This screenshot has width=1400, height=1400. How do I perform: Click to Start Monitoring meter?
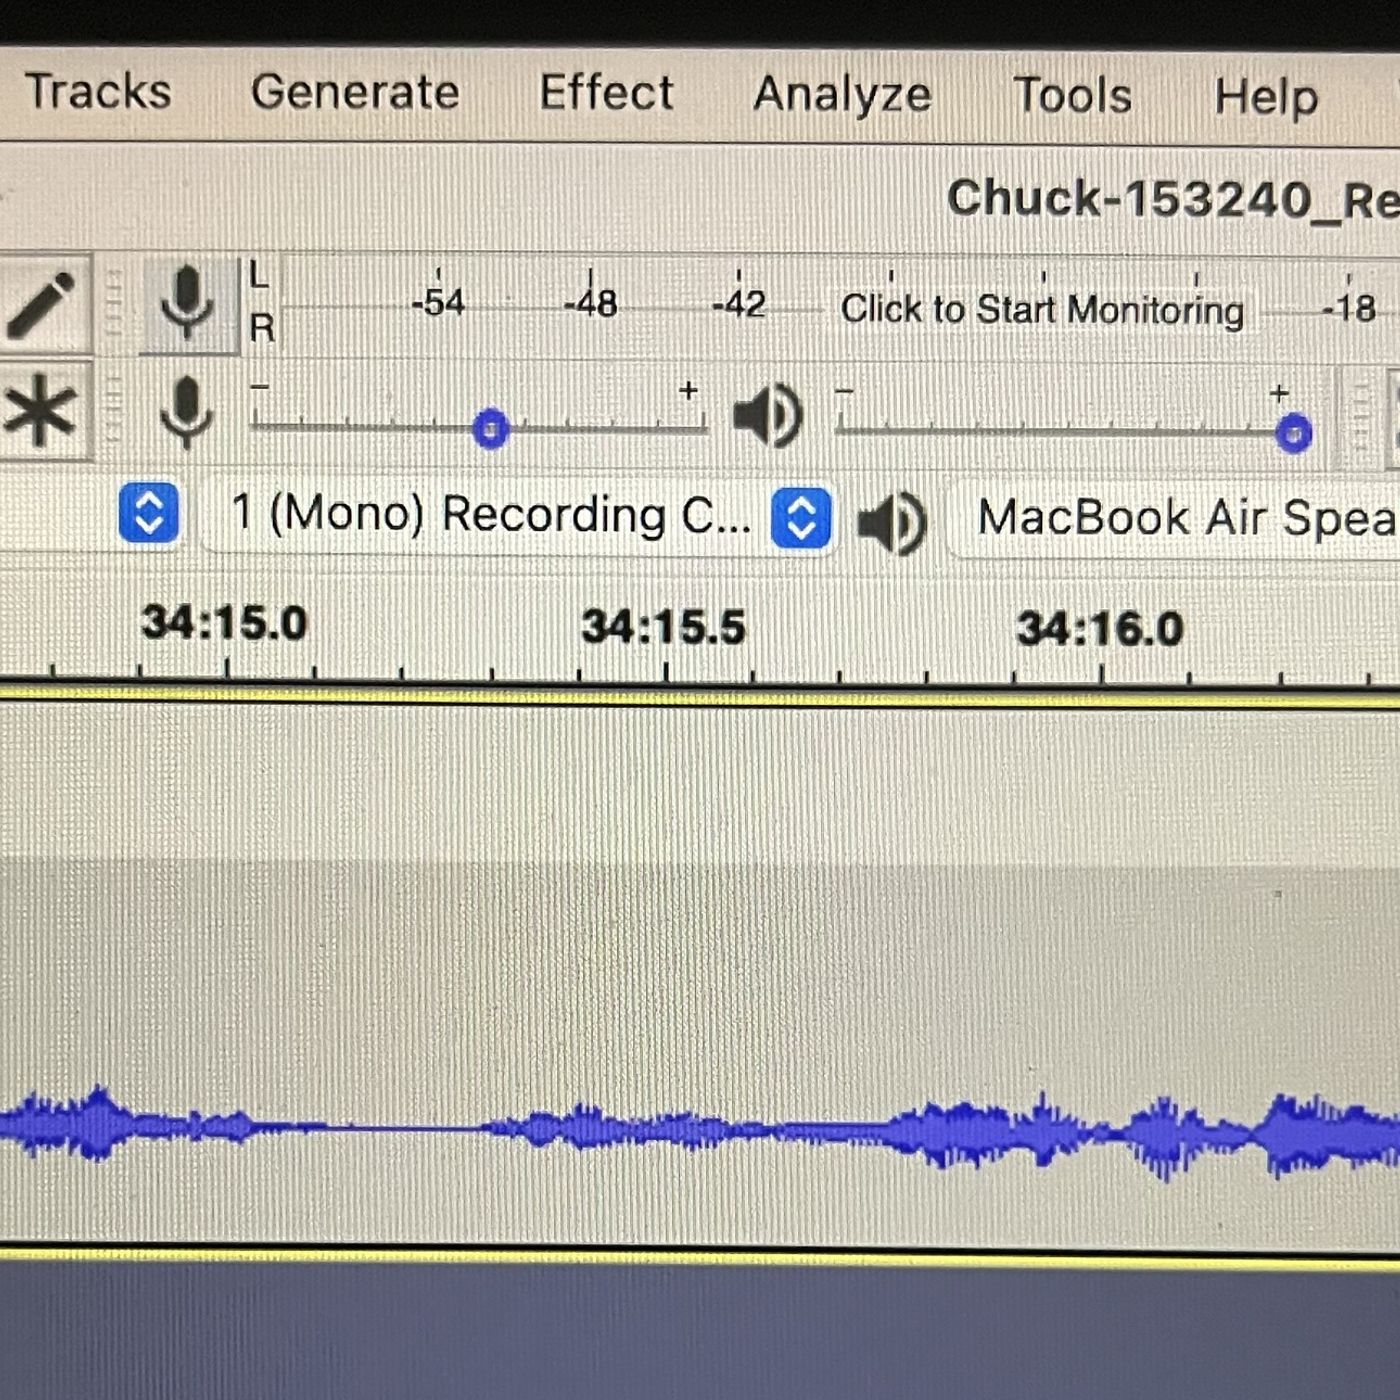[1042, 309]
